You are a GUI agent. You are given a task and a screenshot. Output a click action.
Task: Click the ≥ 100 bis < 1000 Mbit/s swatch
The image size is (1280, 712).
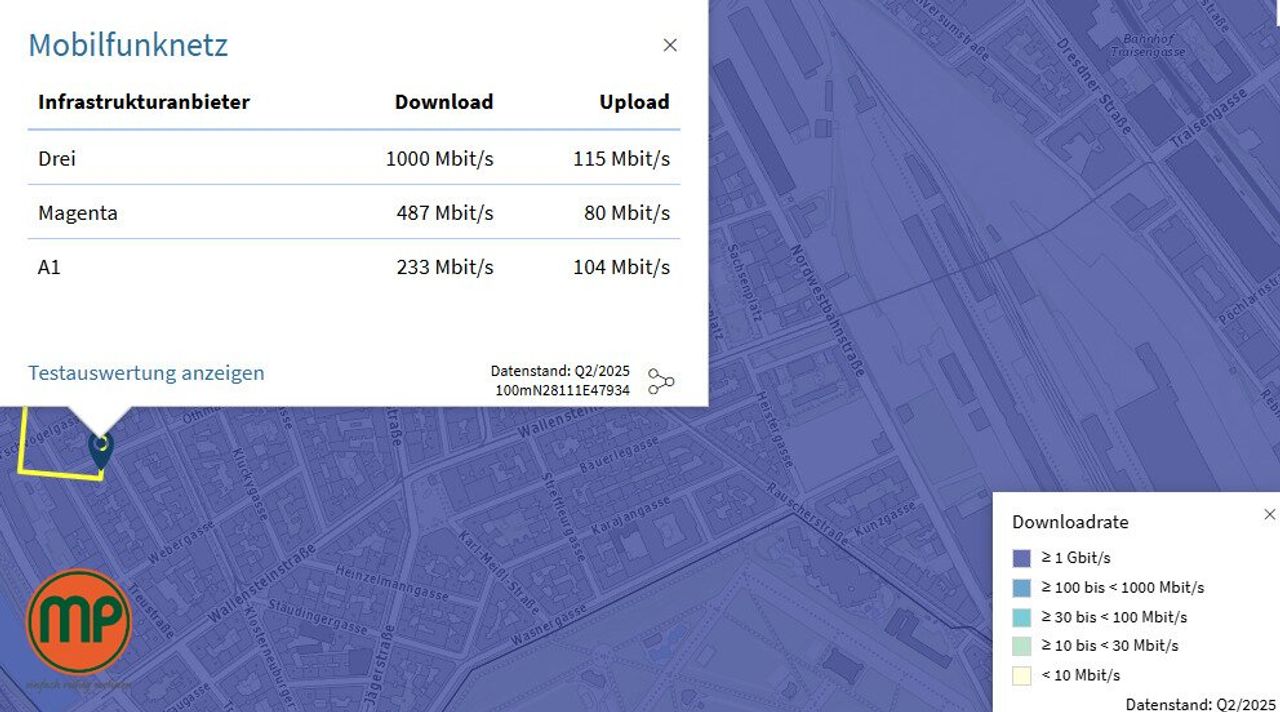1021,588
